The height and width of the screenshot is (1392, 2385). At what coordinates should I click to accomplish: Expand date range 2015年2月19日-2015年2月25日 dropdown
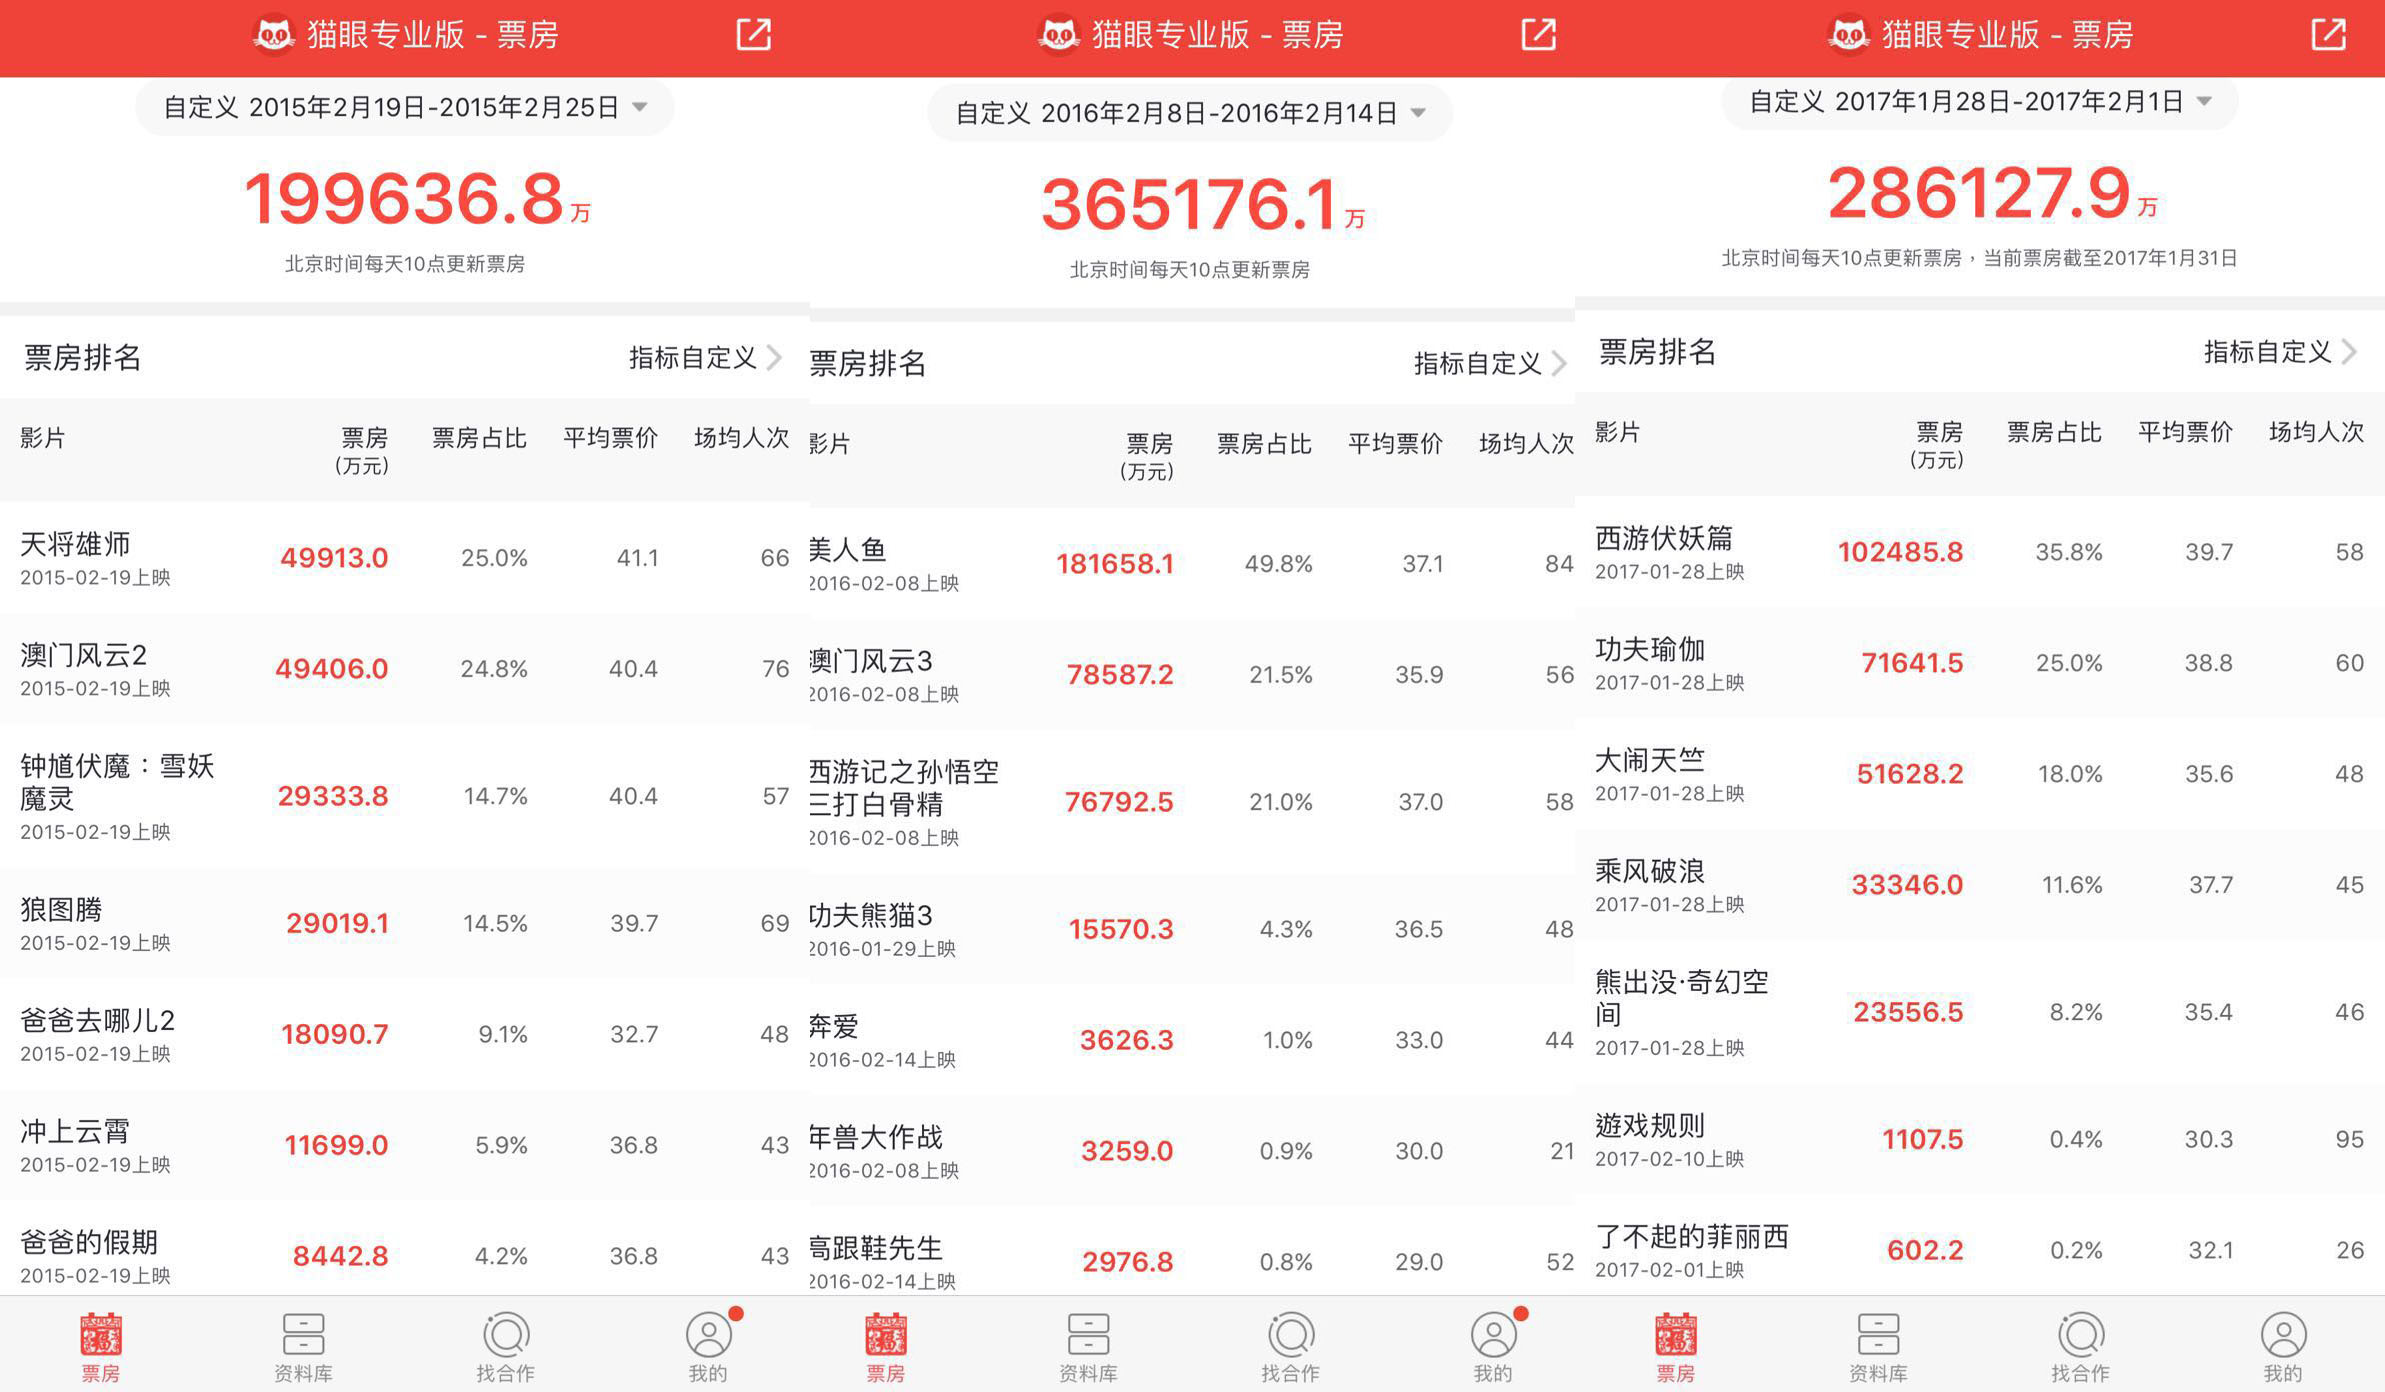404,107
